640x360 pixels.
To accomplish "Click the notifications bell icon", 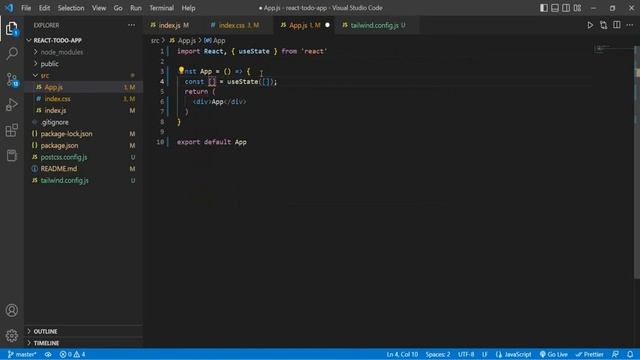I will [x=630, y=354].
